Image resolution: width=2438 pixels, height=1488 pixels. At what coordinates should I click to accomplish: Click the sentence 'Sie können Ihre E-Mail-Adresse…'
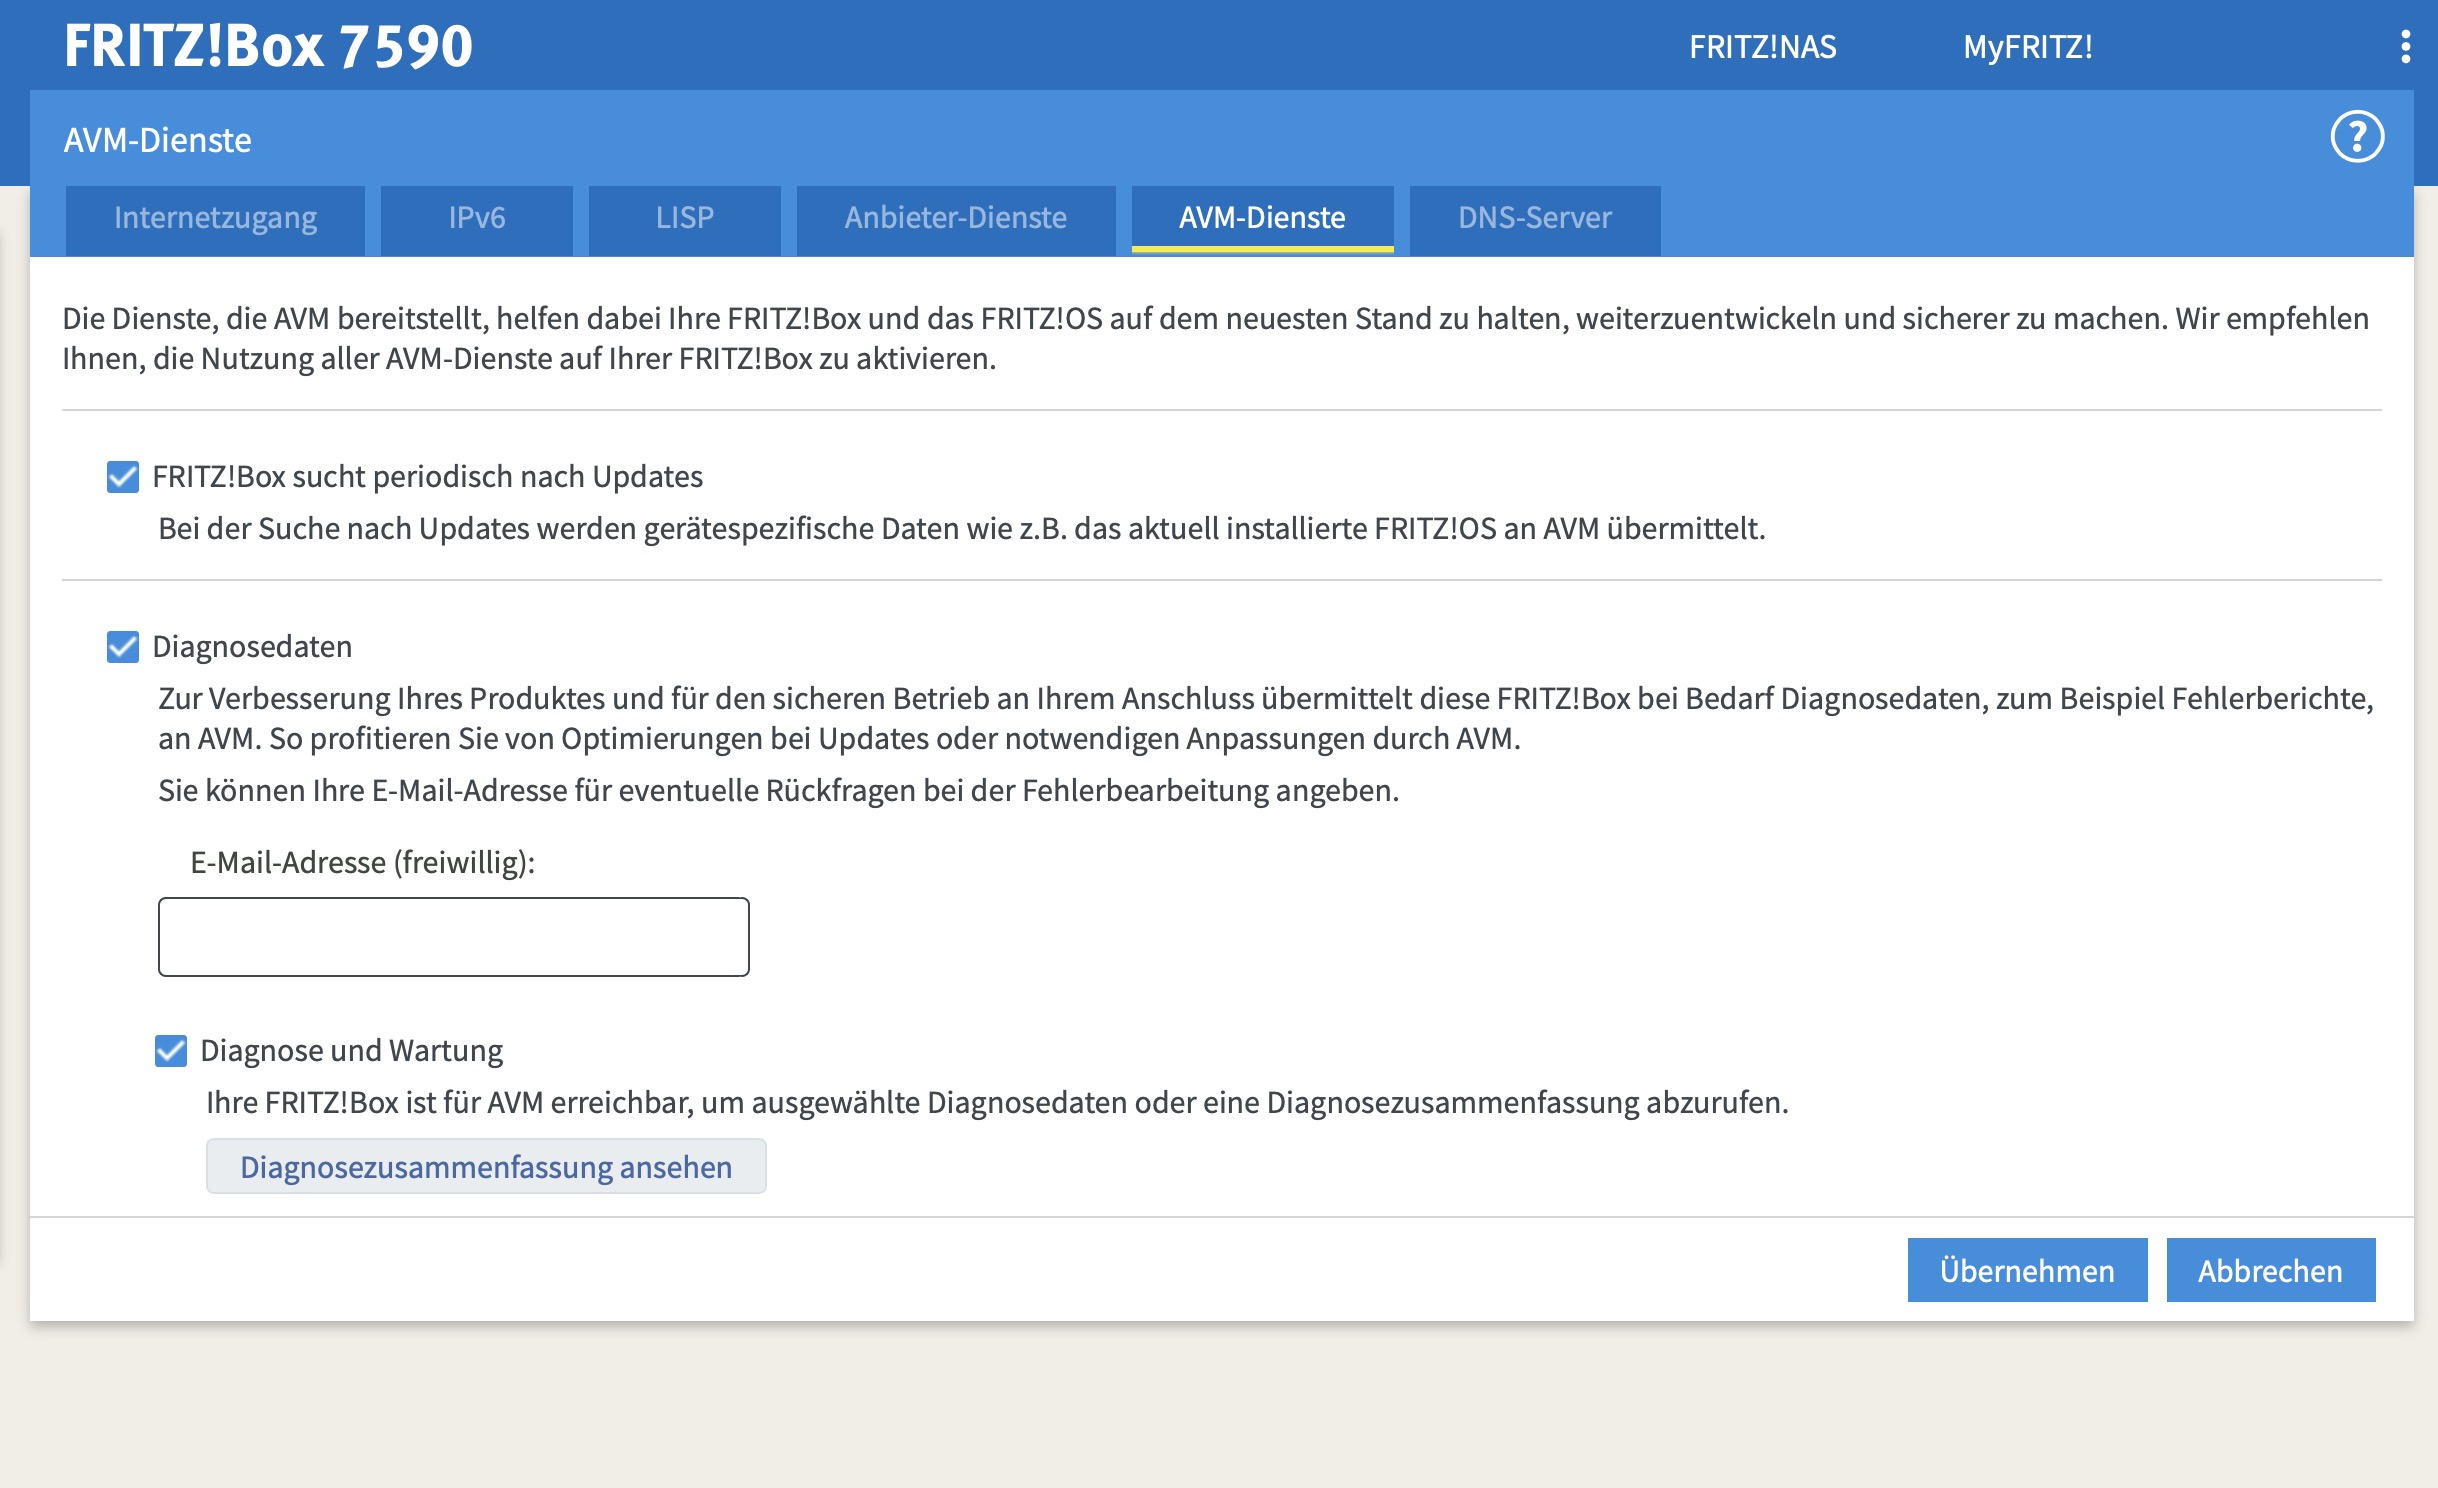click(x=779, y=791)
